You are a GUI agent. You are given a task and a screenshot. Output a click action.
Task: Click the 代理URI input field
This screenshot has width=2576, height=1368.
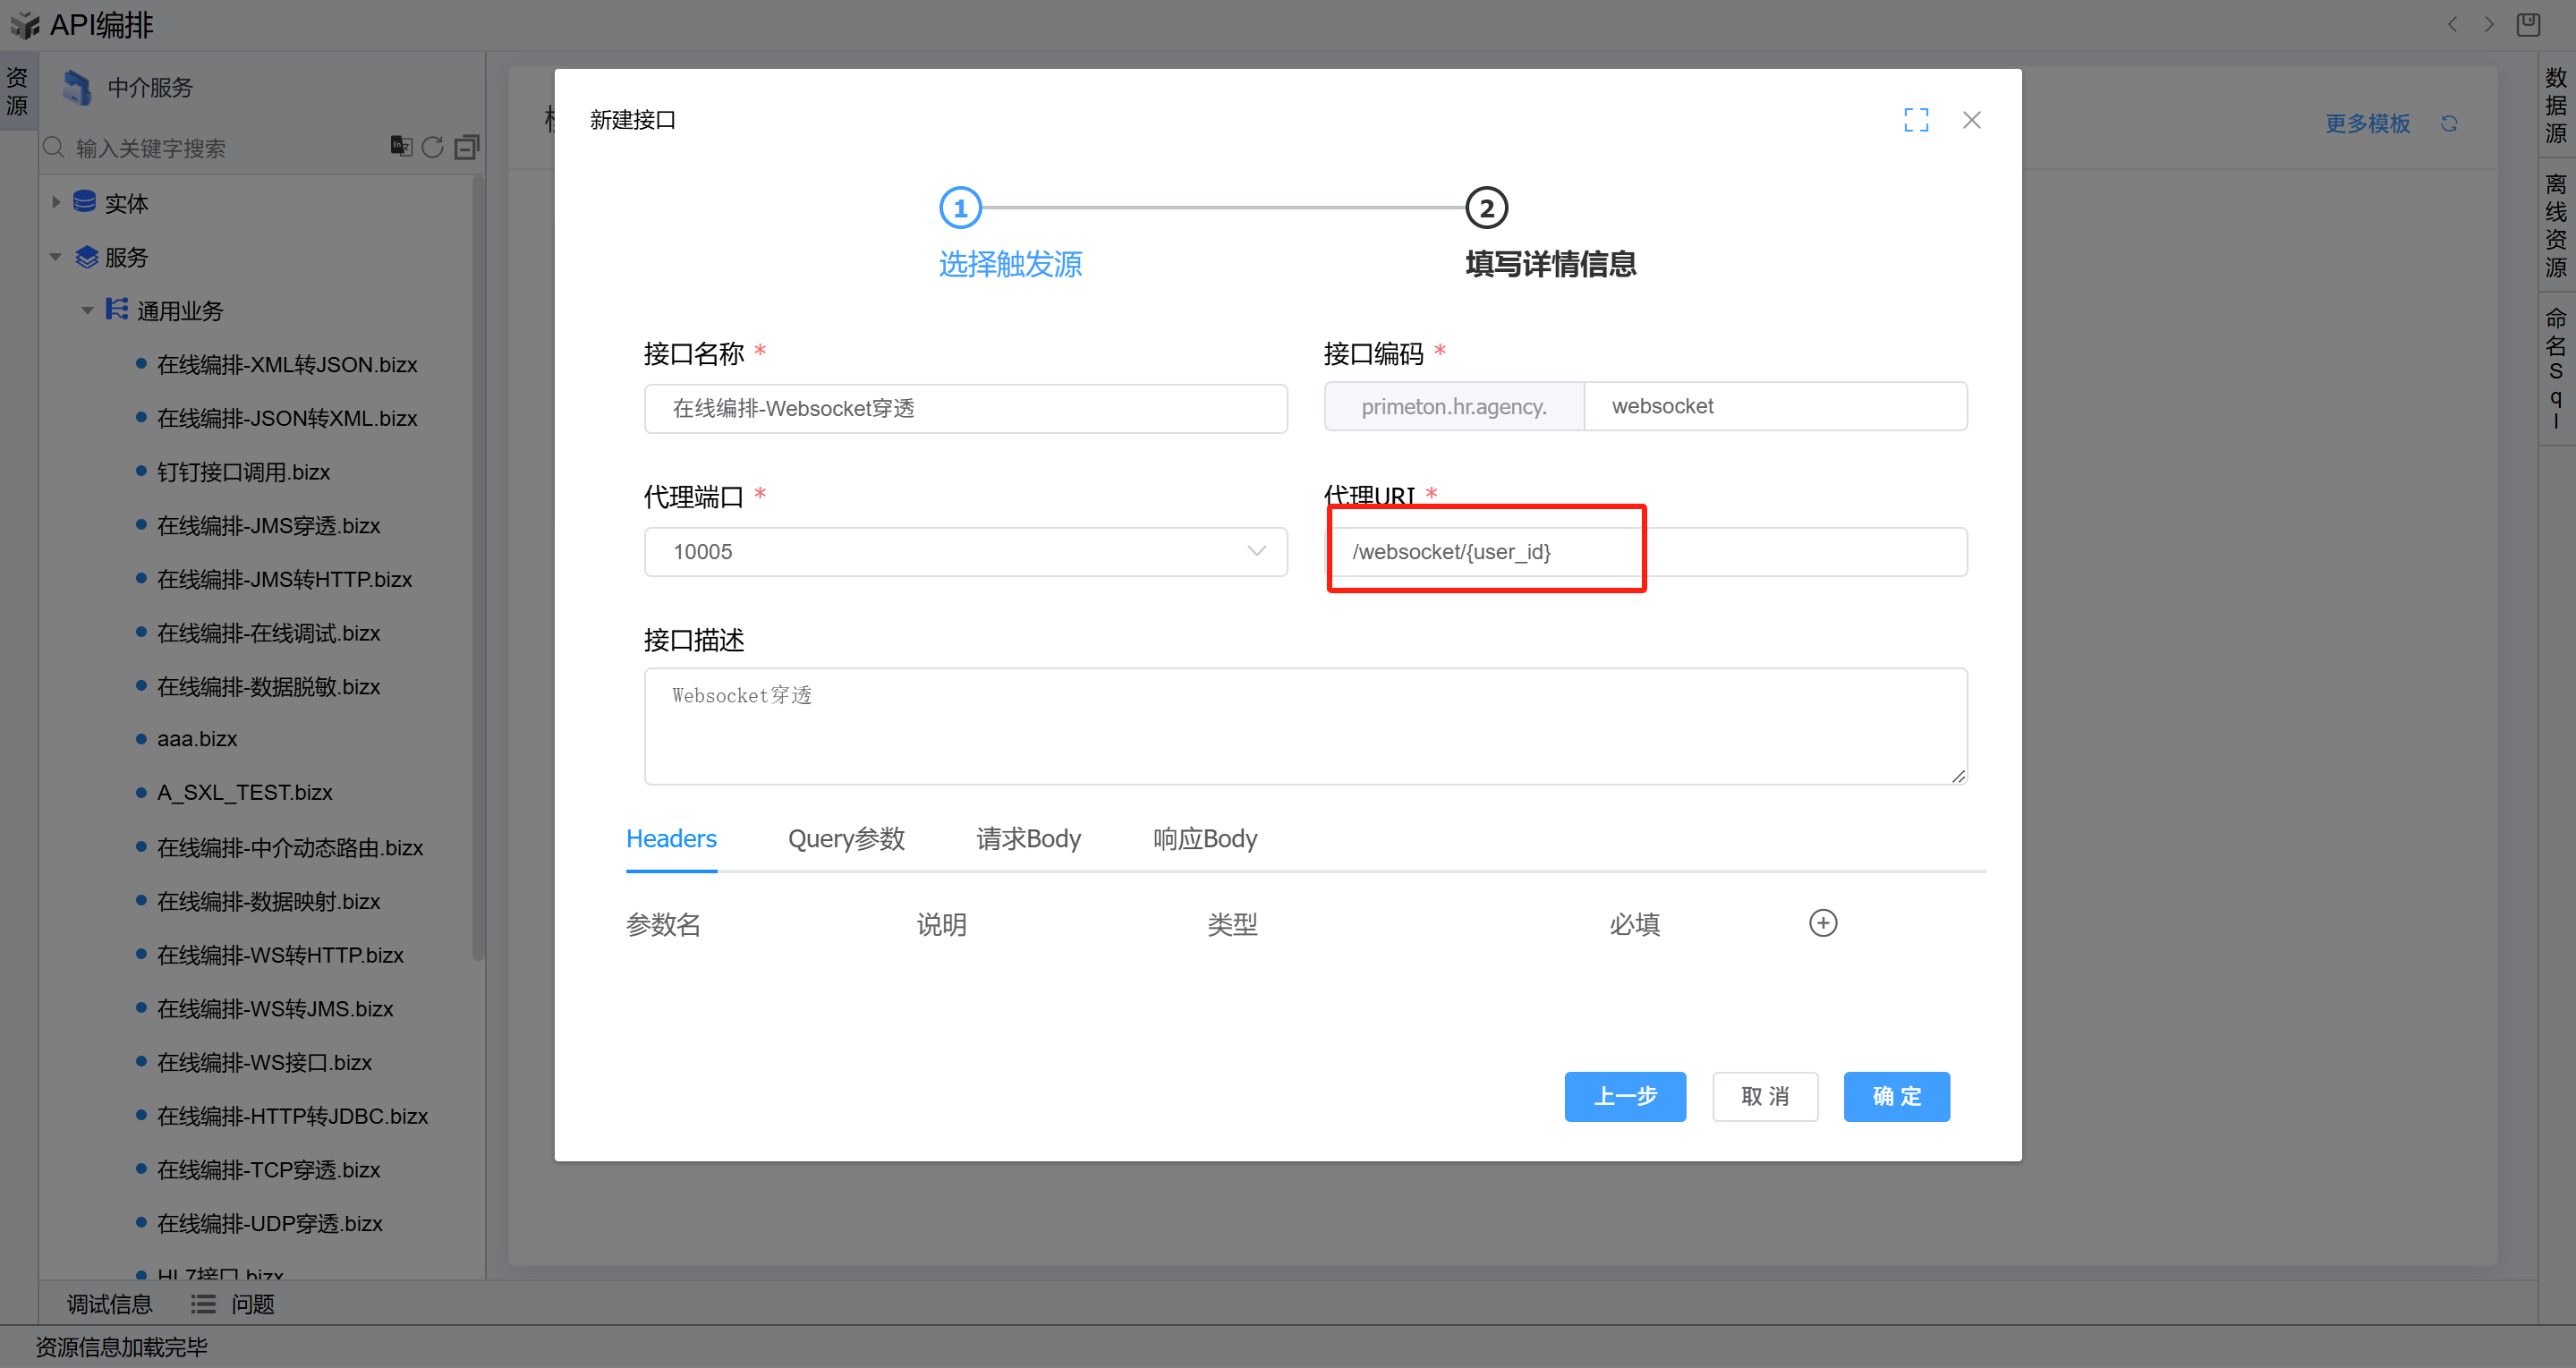1645,552
